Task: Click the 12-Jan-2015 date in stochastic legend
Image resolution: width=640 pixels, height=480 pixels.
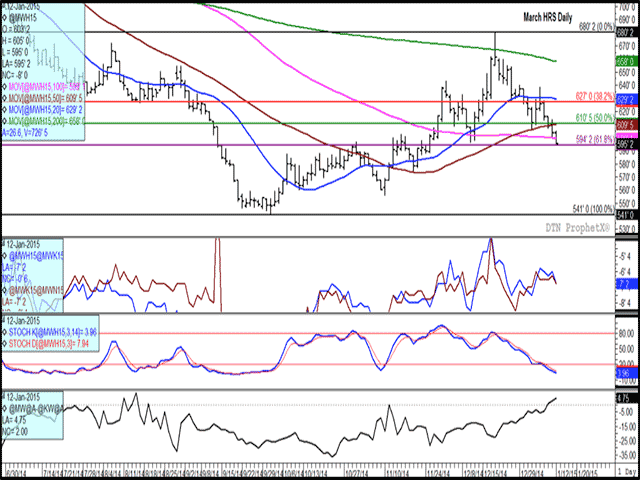Action: [23, 320]
